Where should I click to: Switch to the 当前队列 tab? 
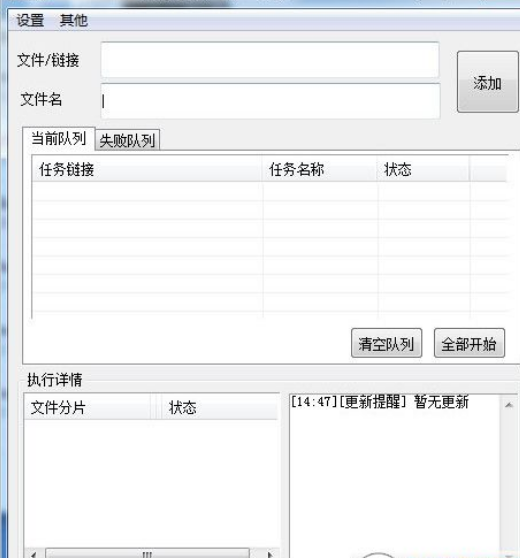(x=59, y=138)
